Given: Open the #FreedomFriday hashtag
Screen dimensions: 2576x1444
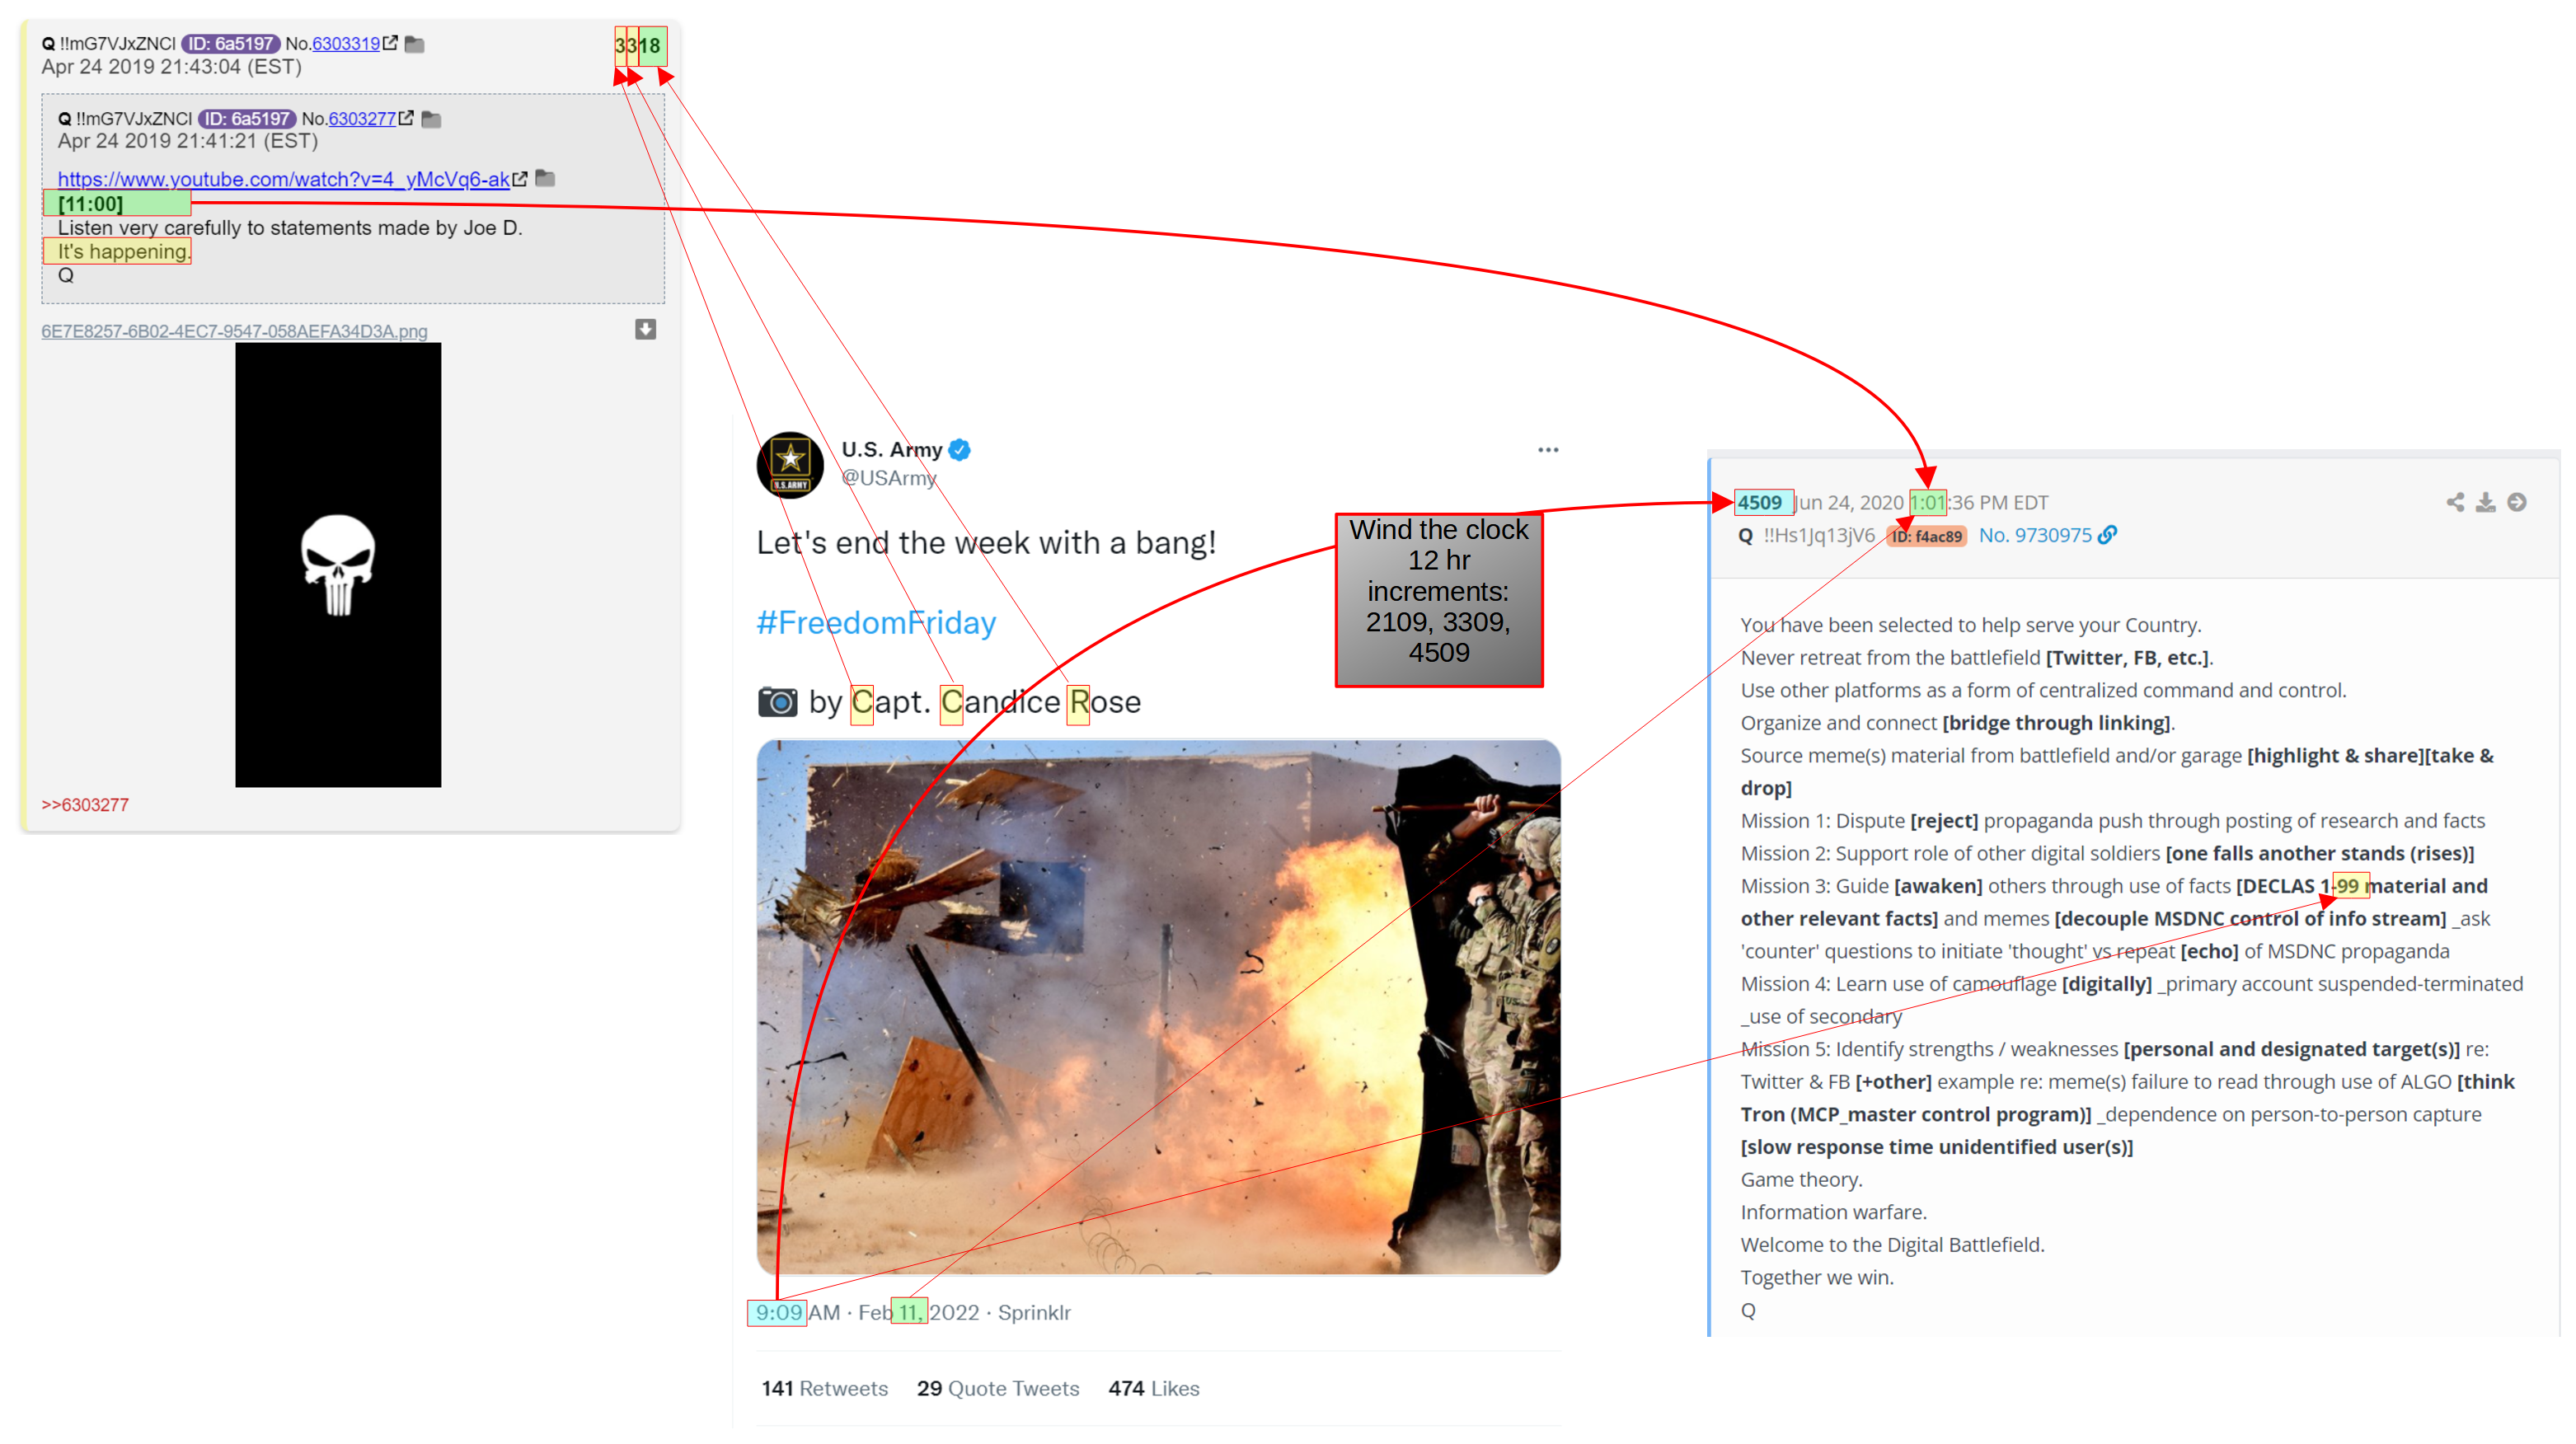Looking at the screenshot, I should [x=876, y=623].
